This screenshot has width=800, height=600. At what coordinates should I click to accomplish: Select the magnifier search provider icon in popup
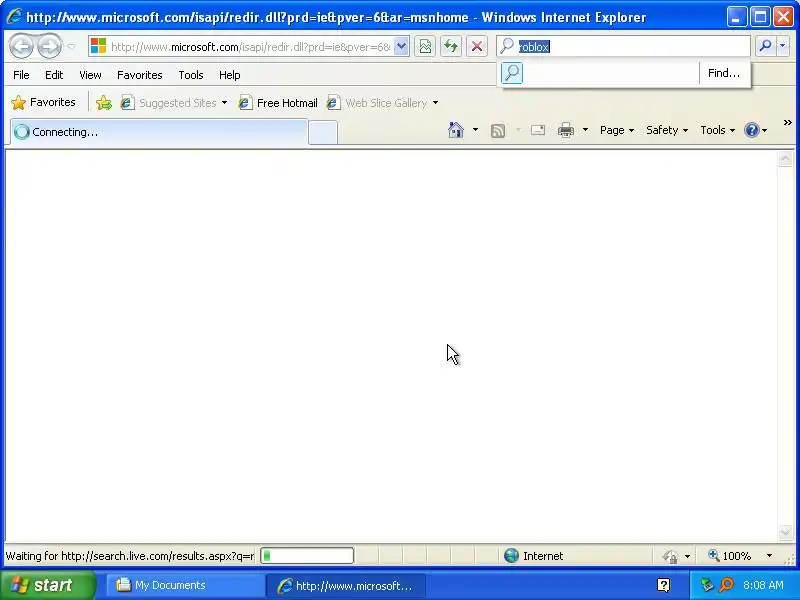point(512,73)
